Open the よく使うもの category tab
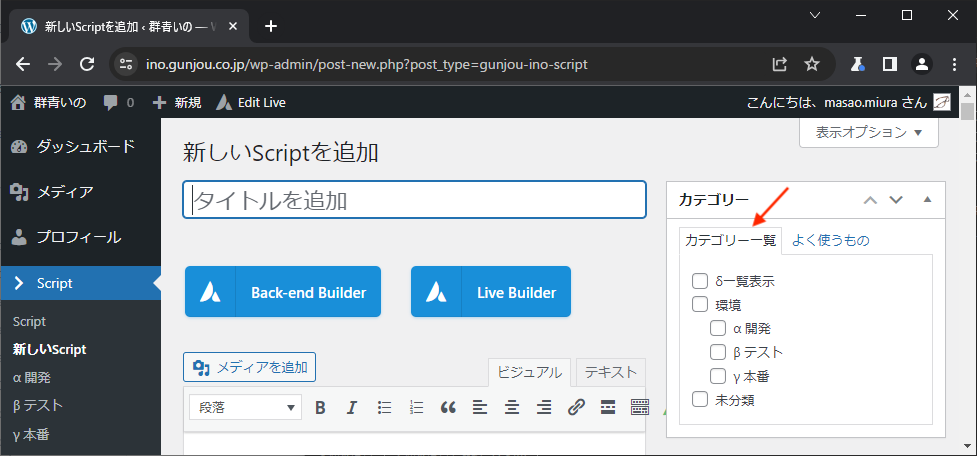Viewport: 977px width, 456px height. [x=830, y=240]
